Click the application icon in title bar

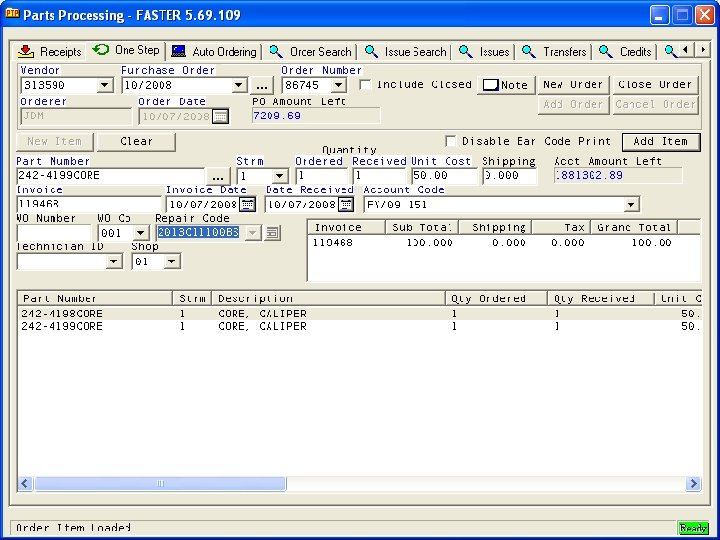point(12,14)
